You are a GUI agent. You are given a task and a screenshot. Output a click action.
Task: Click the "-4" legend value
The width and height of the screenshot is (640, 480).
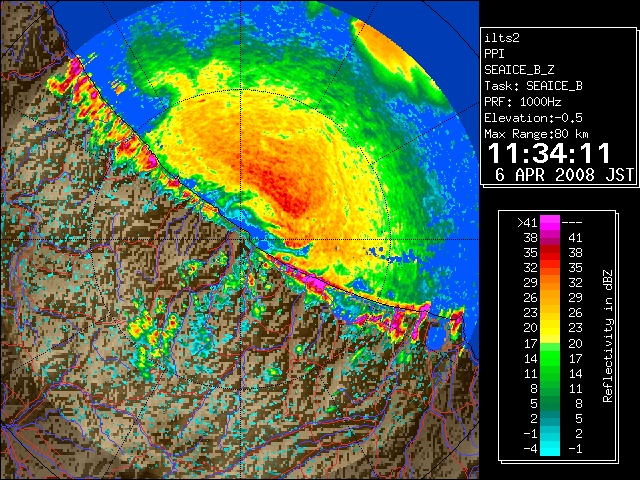point(531,449)
